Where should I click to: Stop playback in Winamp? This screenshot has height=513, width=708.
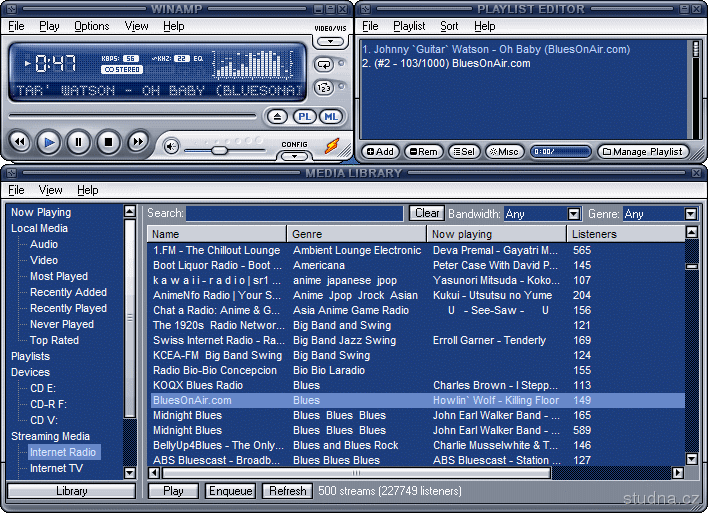tap(108, 143)
